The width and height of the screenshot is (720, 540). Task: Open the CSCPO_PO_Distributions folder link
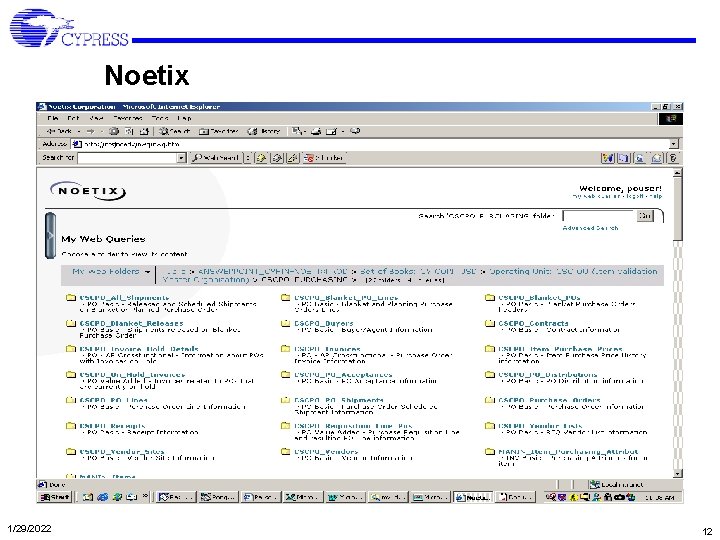tap(548, 375)
